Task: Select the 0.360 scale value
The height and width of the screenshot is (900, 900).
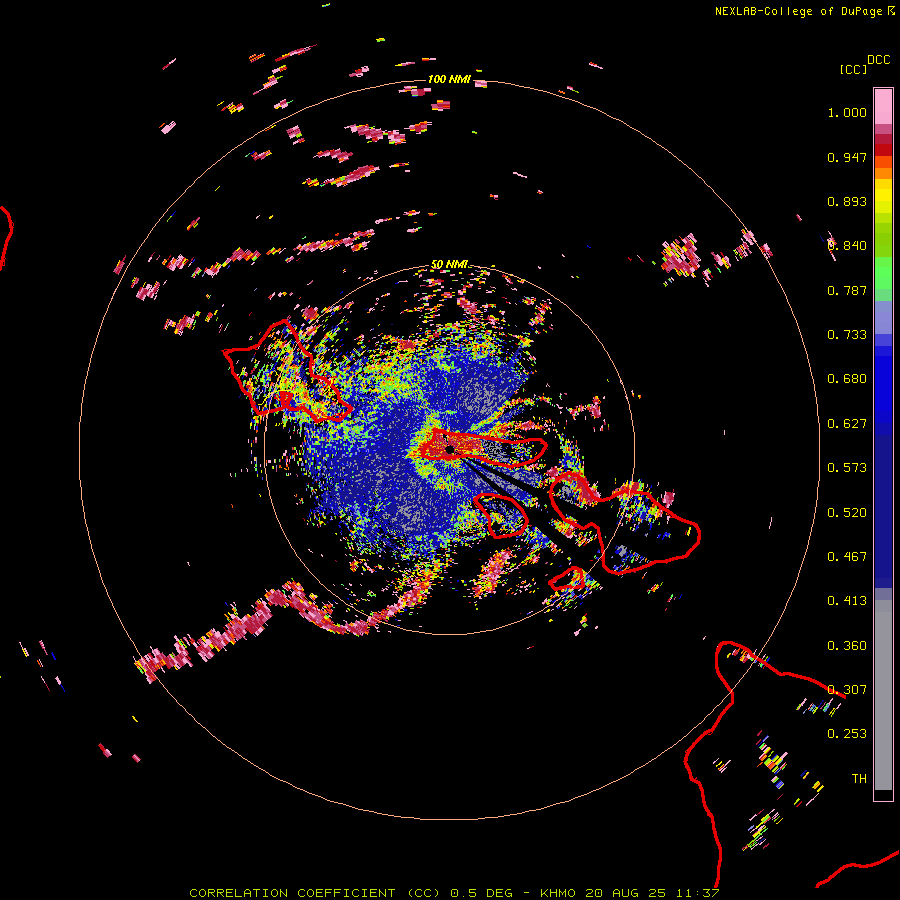Action: click(x=847, y=646)
